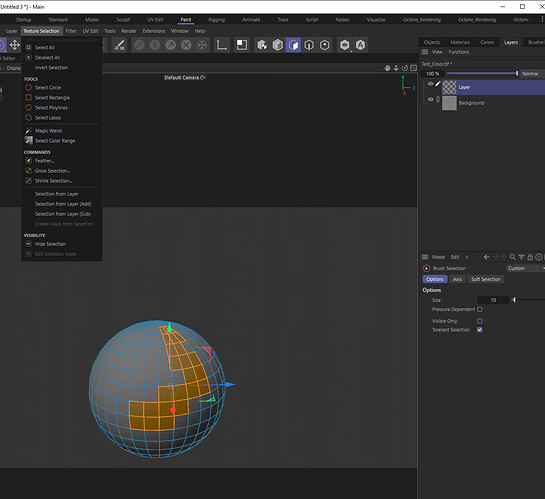The width and height of the screenshot is (545, 499).
Task: Choose Invert Selection menu entry
Action: point(51,67)
